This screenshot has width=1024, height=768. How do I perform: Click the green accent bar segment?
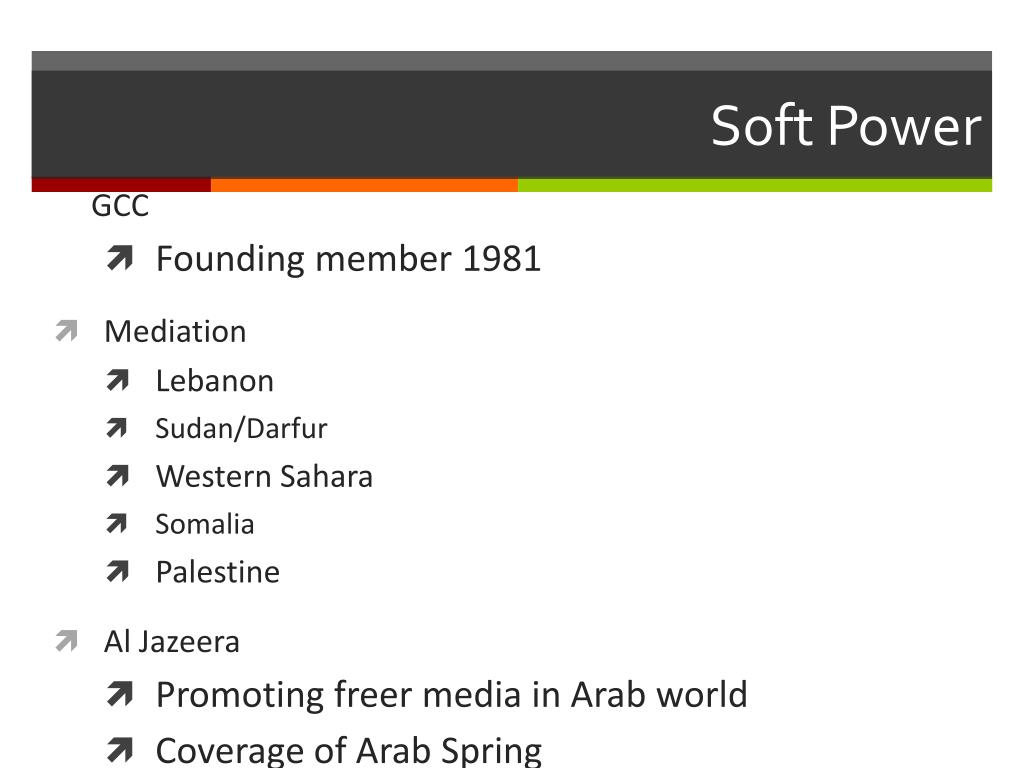(x=755, y=185)
